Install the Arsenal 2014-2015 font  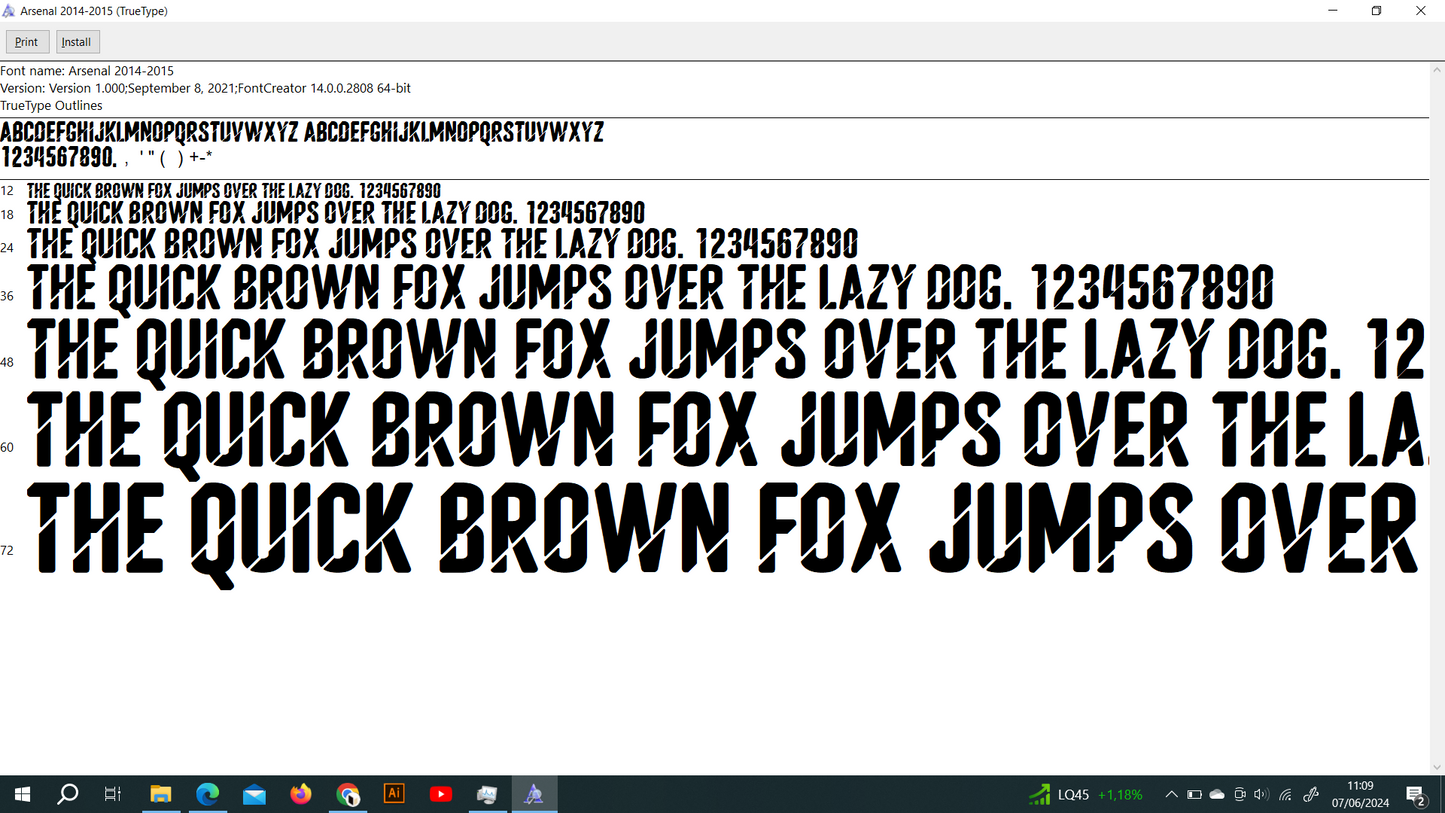(77, 41)
